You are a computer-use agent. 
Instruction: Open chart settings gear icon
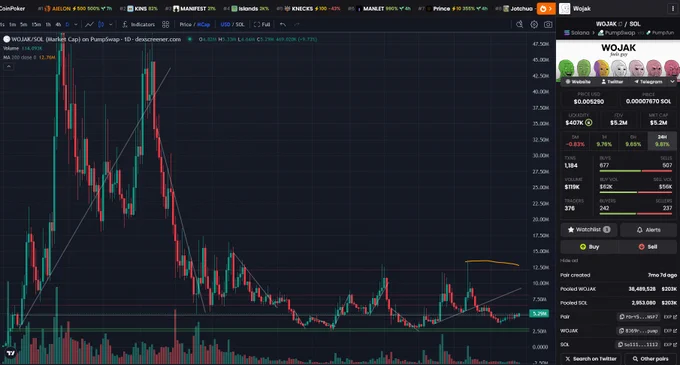(x=534, y=24)
